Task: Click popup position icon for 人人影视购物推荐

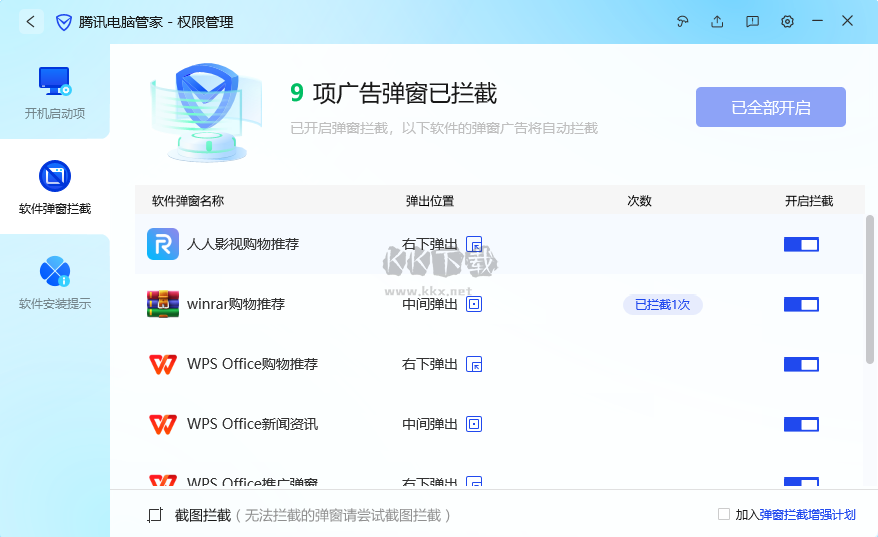Action: pyautogui.click(x=474, y=245)
